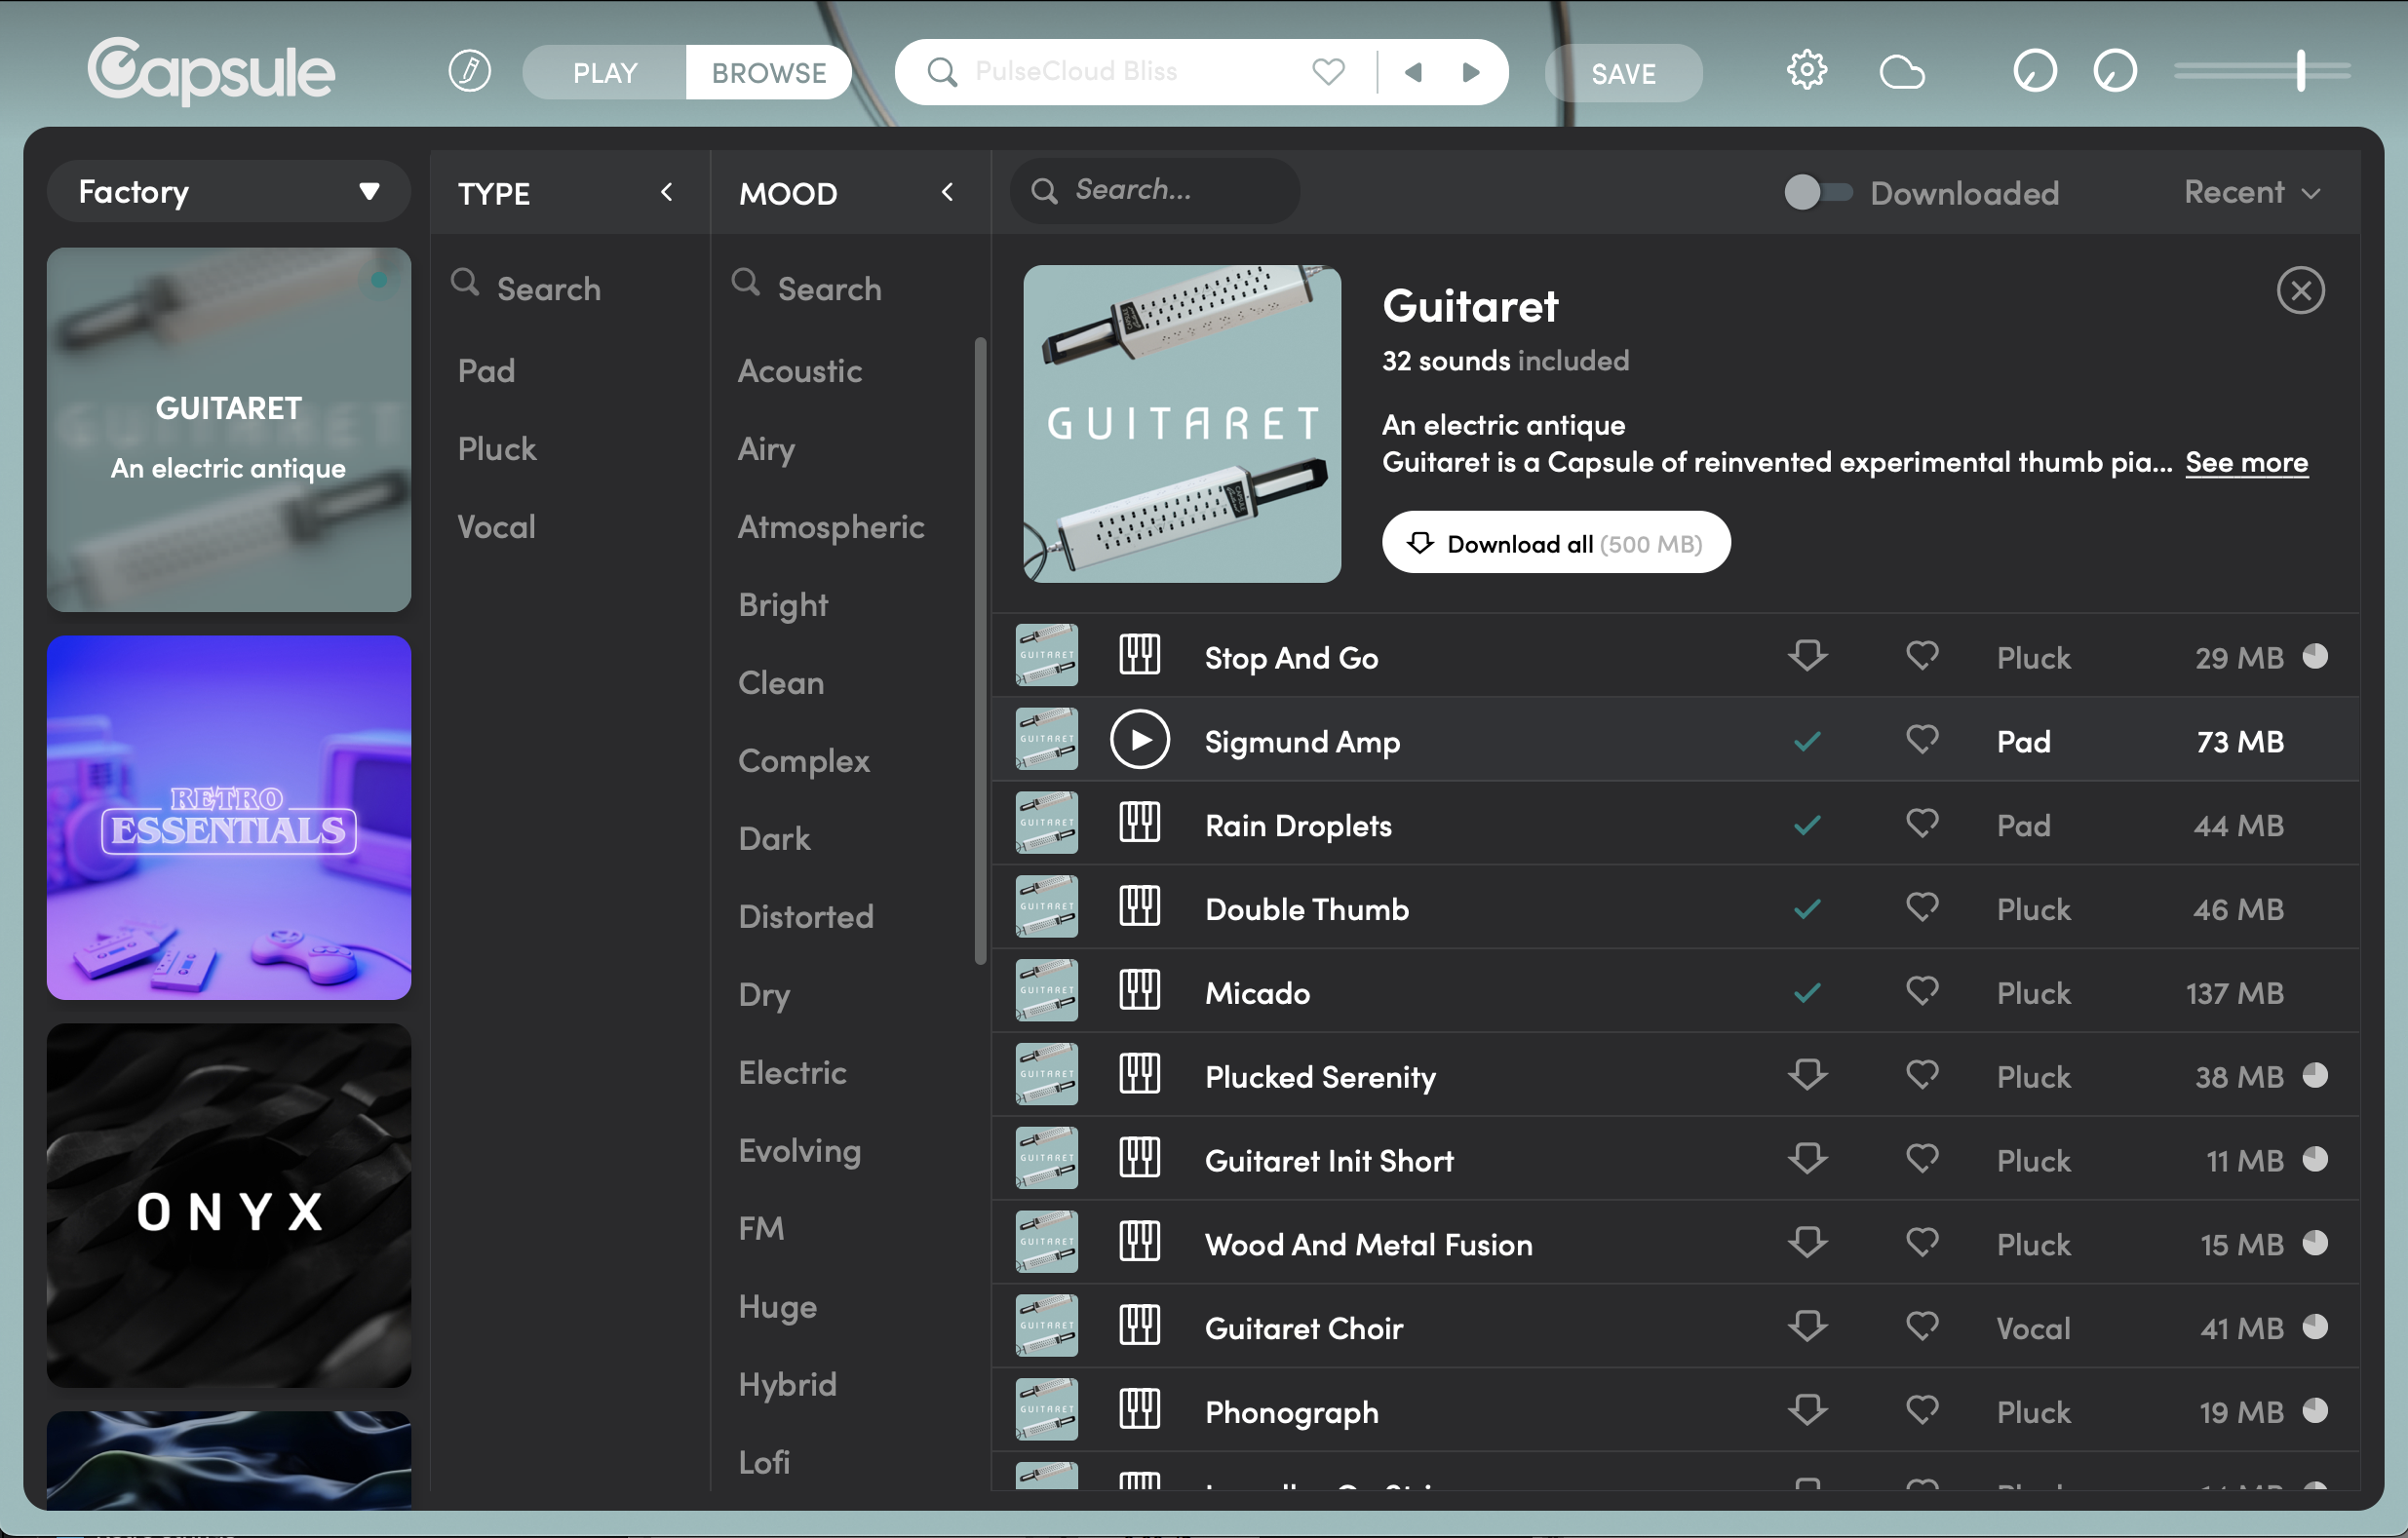
Task: Open the settings gear icon
Action: click(1806, 72)
